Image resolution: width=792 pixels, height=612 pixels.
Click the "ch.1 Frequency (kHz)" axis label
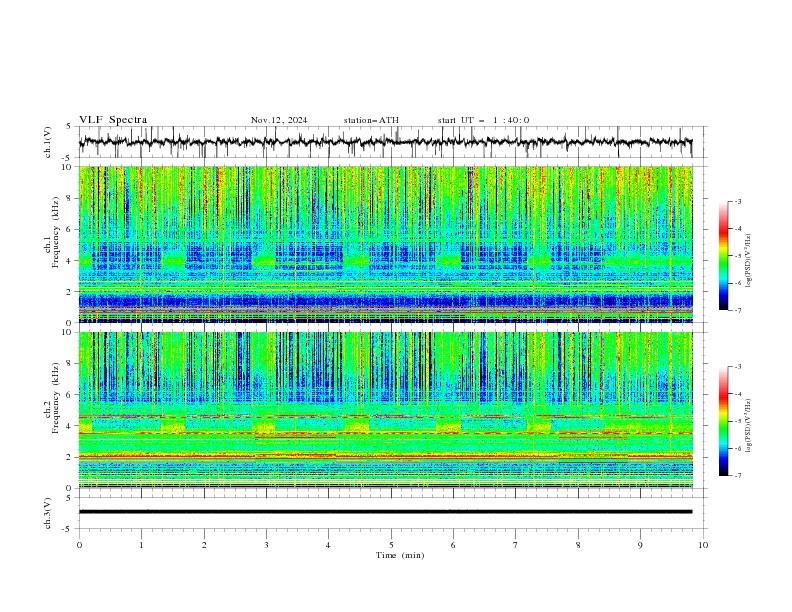pyautogui.click(x=52, y=230)
